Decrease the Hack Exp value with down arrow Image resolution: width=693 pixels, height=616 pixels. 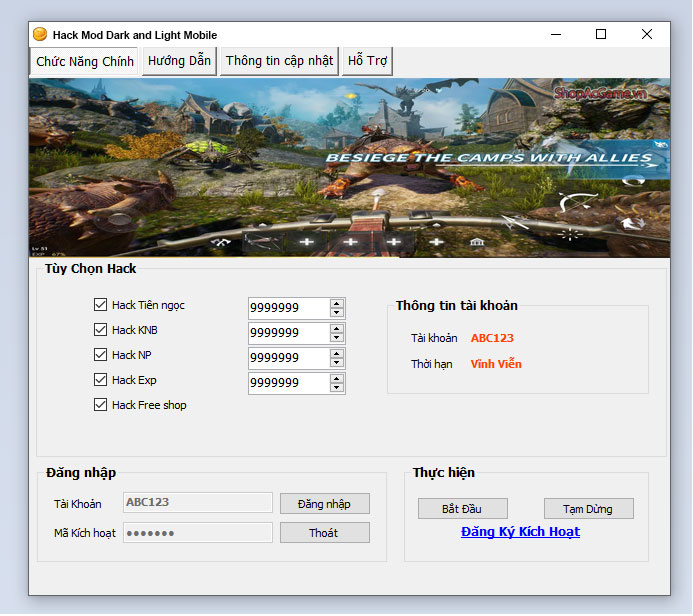click(337, 388)
